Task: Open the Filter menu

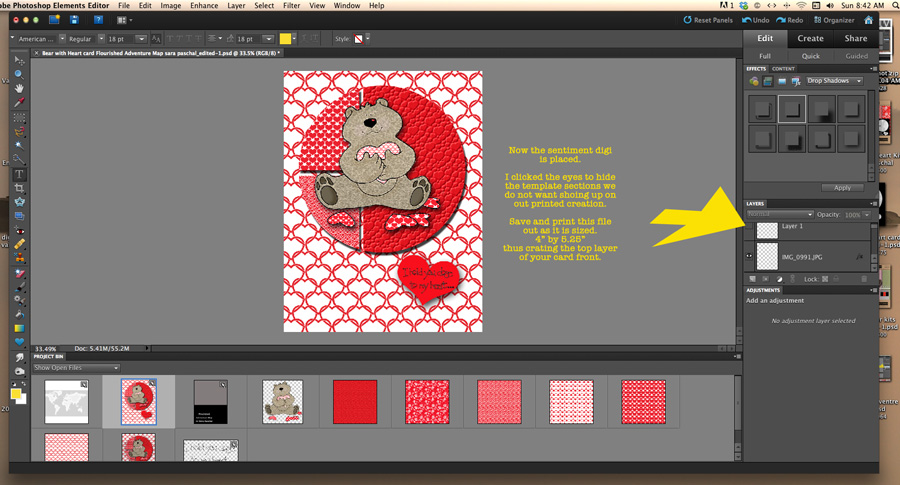Action: (292, 6)
